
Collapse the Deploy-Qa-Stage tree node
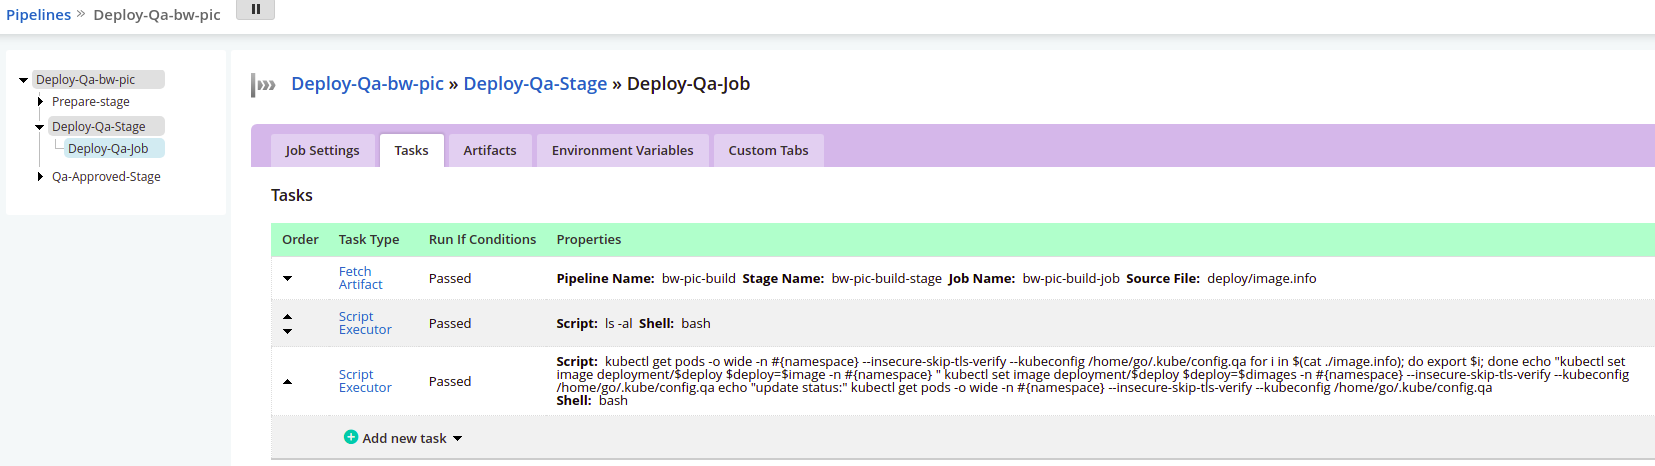tap(39, 127)
